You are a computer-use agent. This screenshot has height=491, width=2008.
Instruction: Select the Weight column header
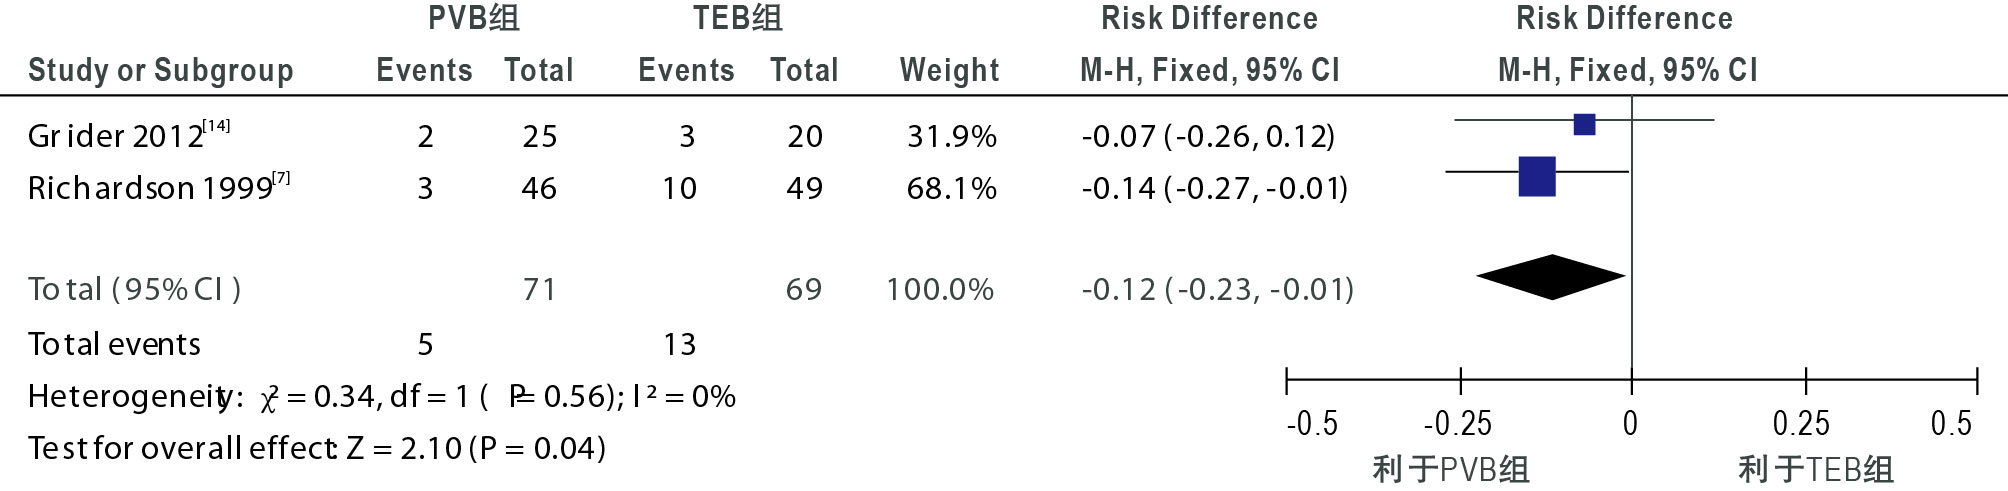(949, 70)
